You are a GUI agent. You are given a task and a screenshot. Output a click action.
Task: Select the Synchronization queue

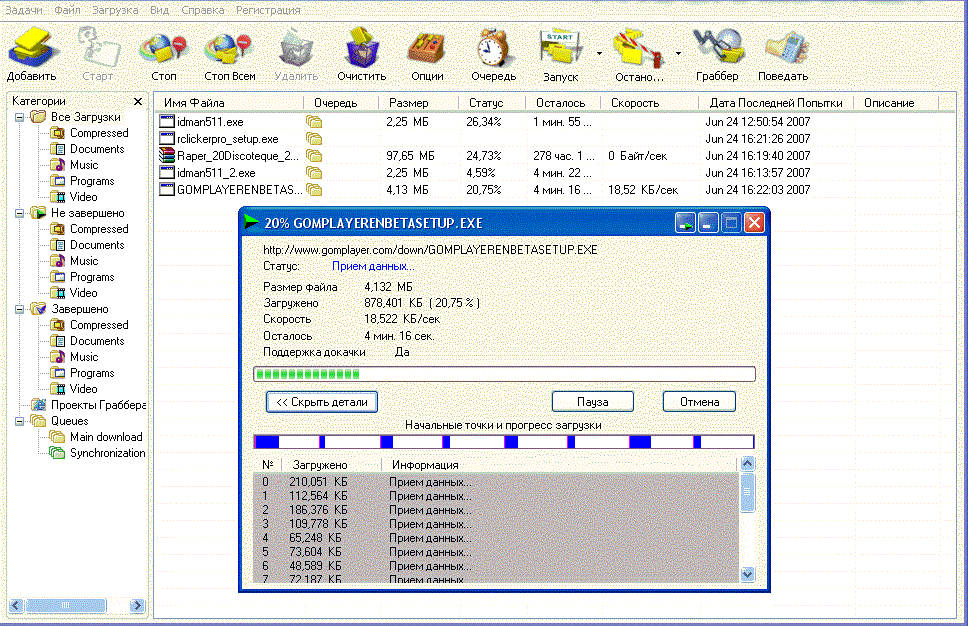107,453
